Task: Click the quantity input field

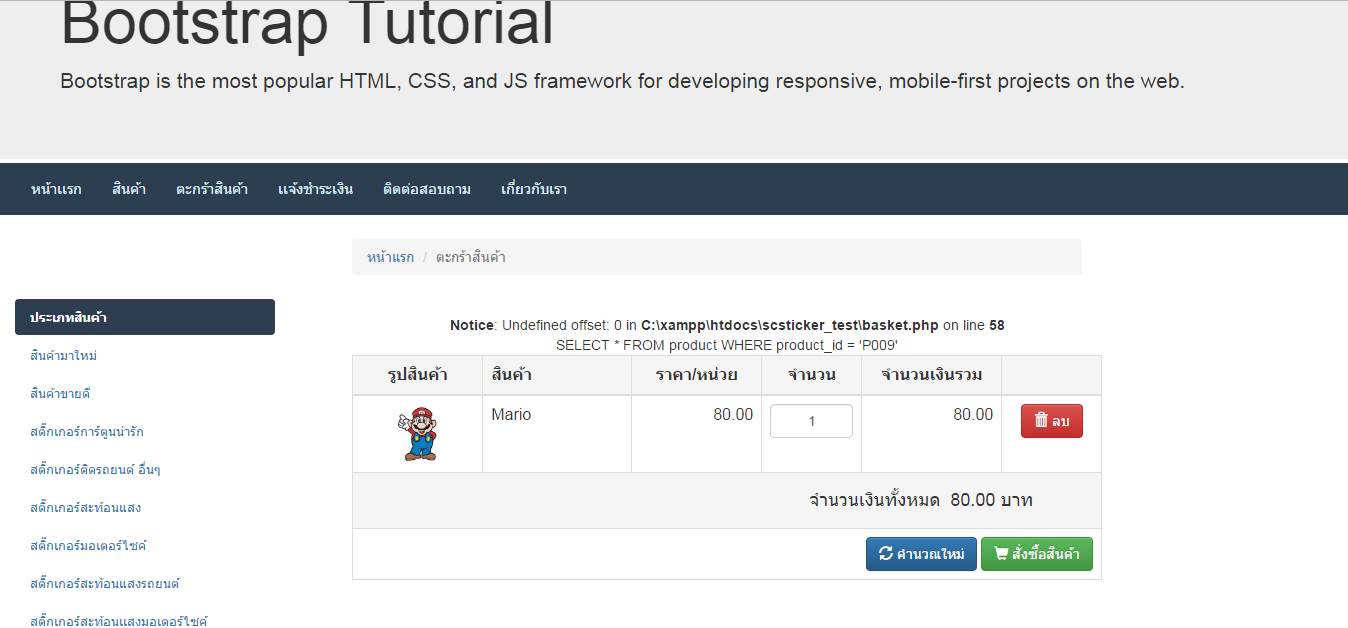Action: 811,421
